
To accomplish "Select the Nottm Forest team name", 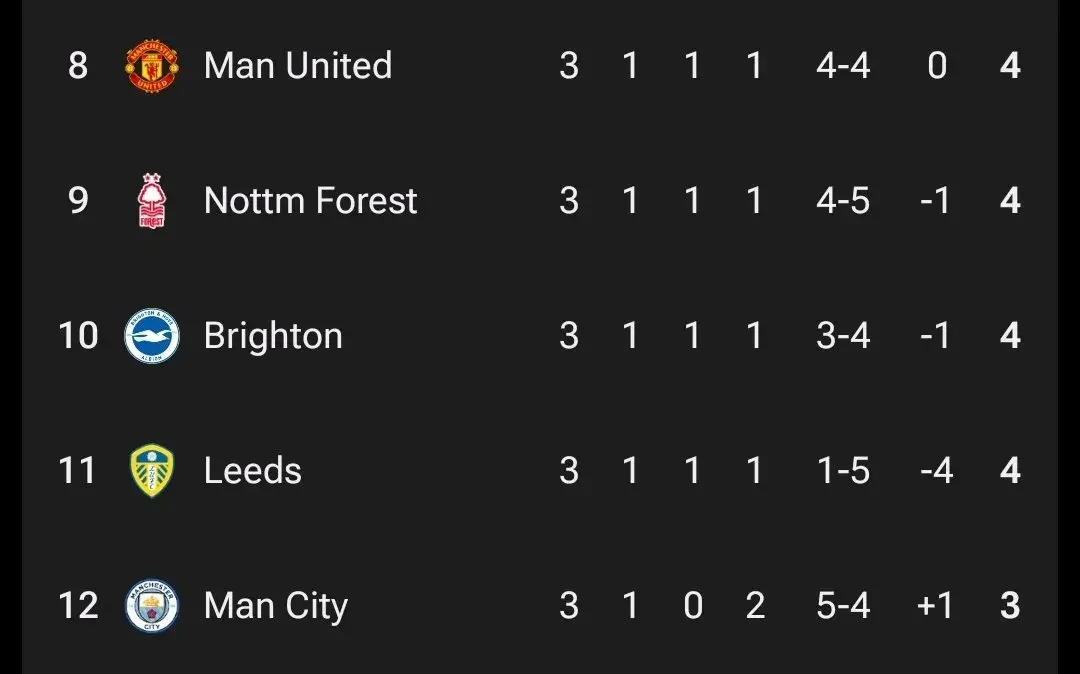I will click(310, 201).
